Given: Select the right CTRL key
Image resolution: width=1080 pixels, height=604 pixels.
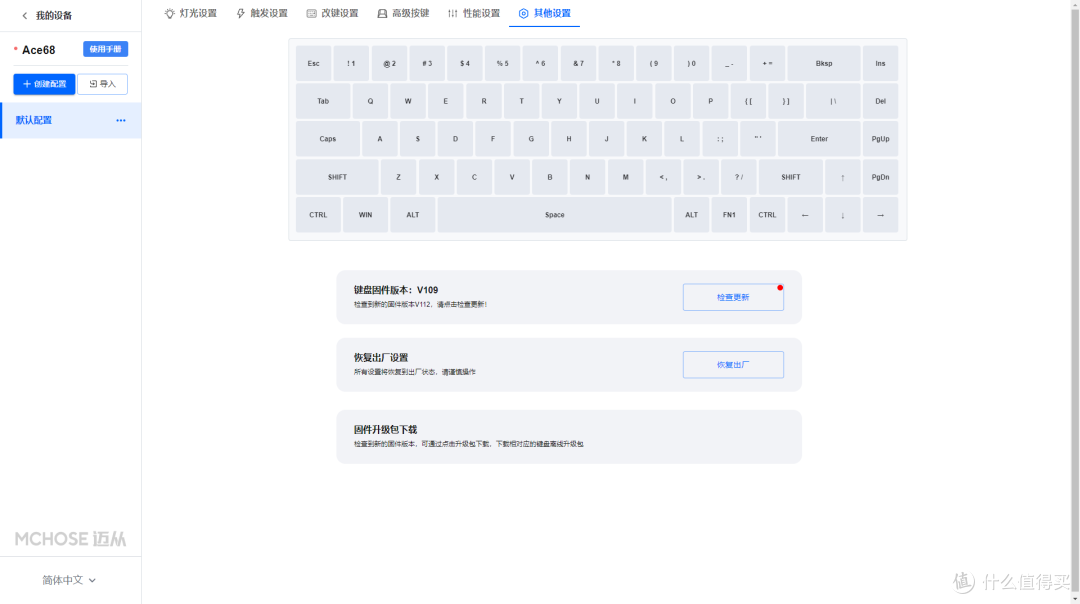Looking at the screenshot, I should click(x=767, y=215).
